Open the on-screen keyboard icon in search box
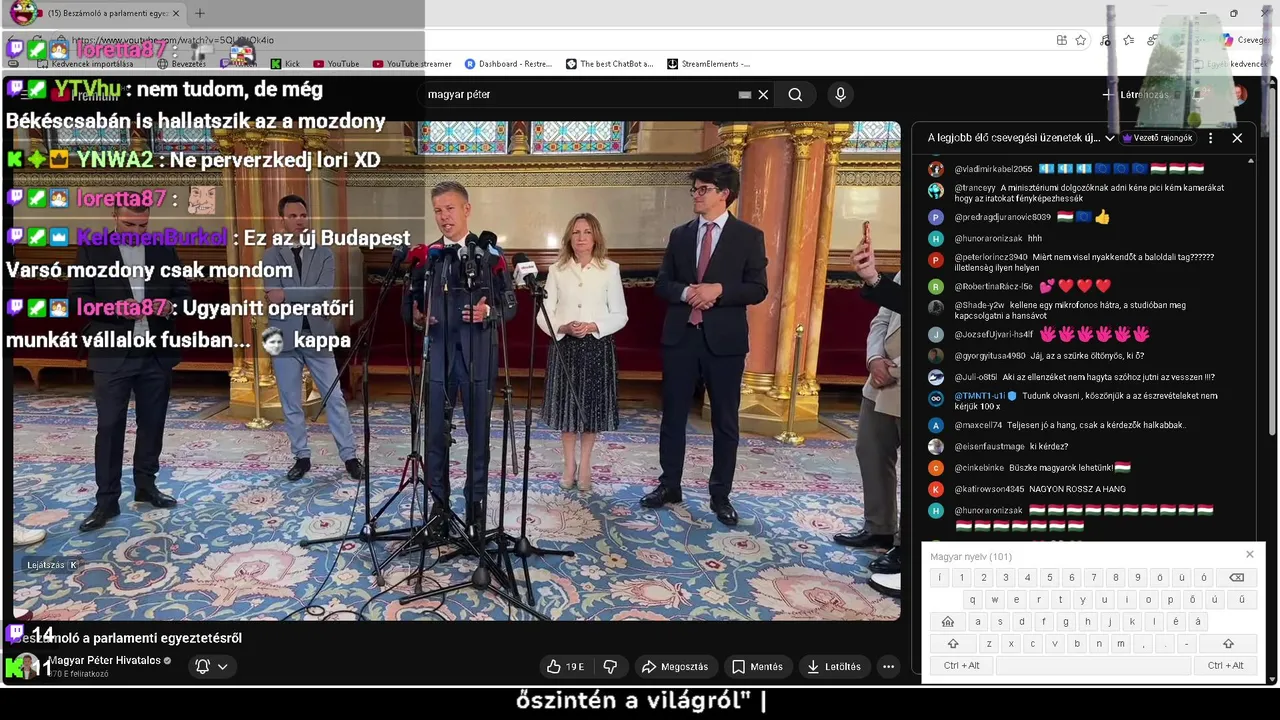1280x720 pixels. [x=744, y=94]
